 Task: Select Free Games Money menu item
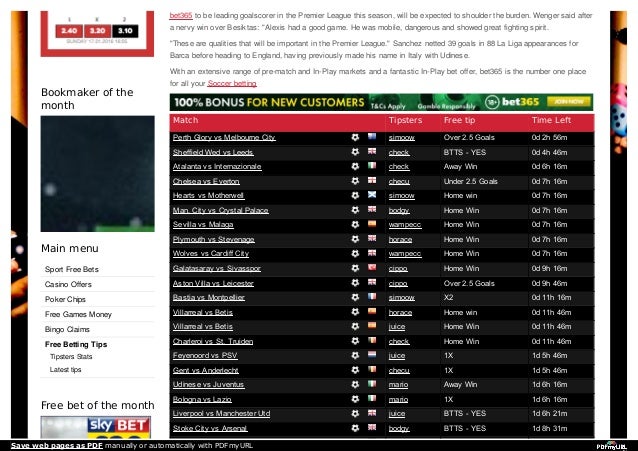tap(78, 314)
